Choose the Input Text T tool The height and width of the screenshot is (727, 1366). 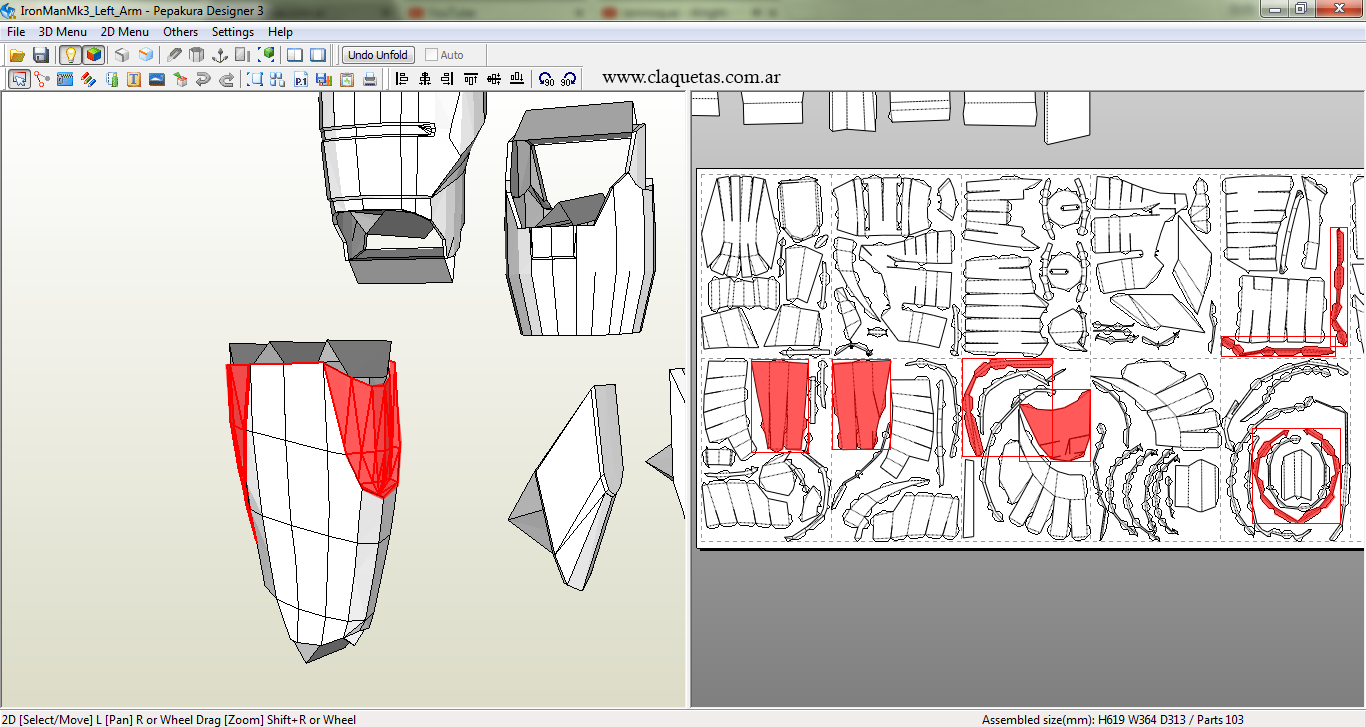click(x=134, y=79)
